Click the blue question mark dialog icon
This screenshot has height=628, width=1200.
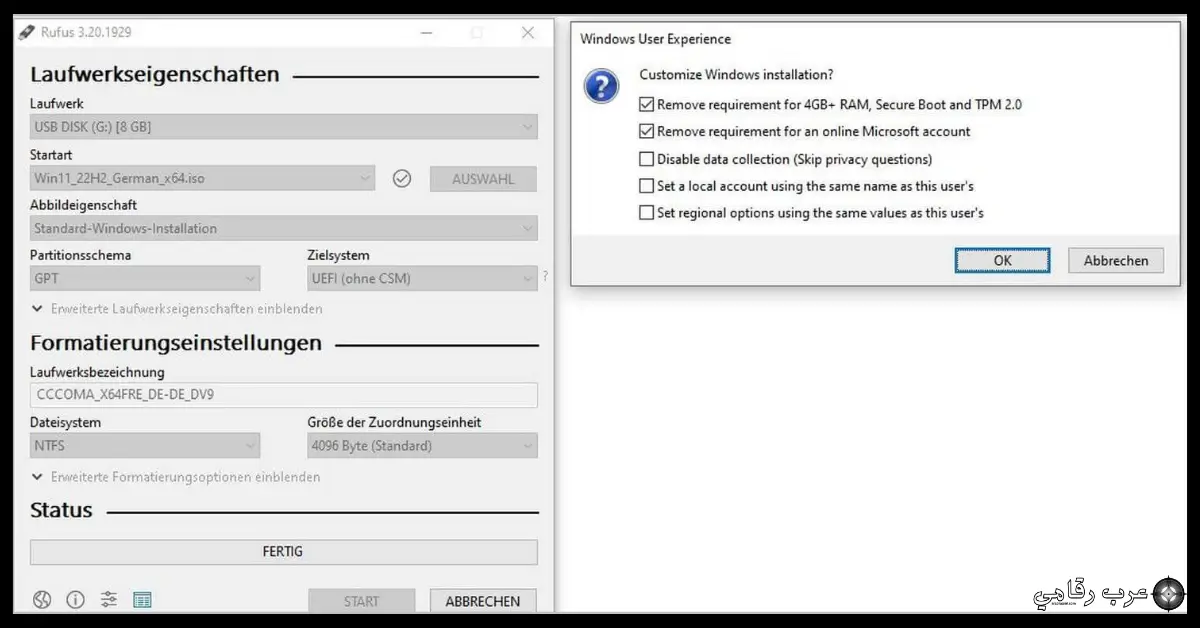pos(601,87)
